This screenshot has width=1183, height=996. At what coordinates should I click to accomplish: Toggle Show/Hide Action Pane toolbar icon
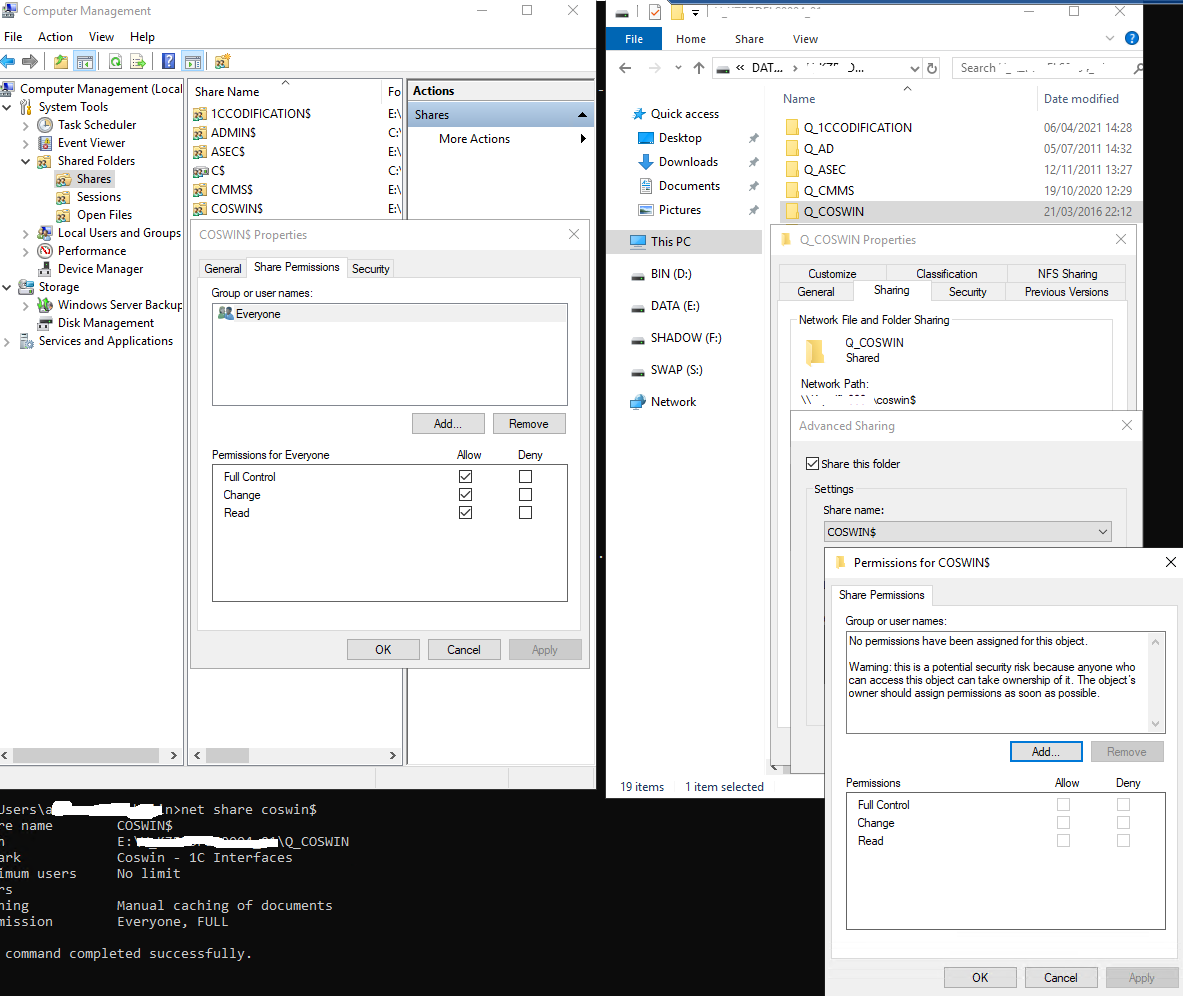(x=193, y=61)
